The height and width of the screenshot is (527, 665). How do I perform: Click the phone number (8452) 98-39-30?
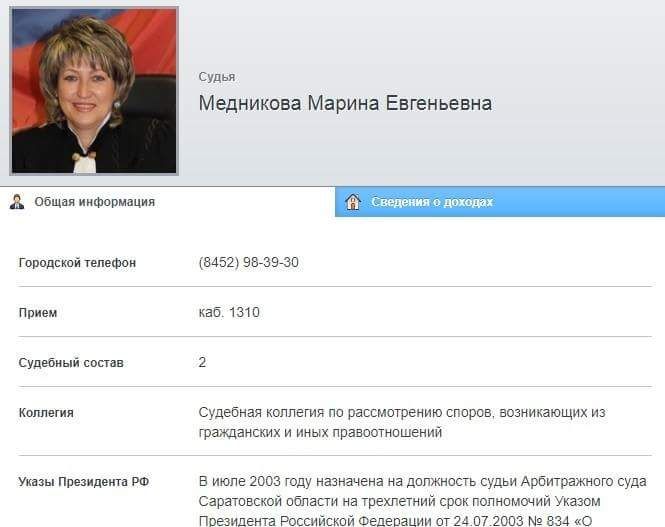[249, 262]
